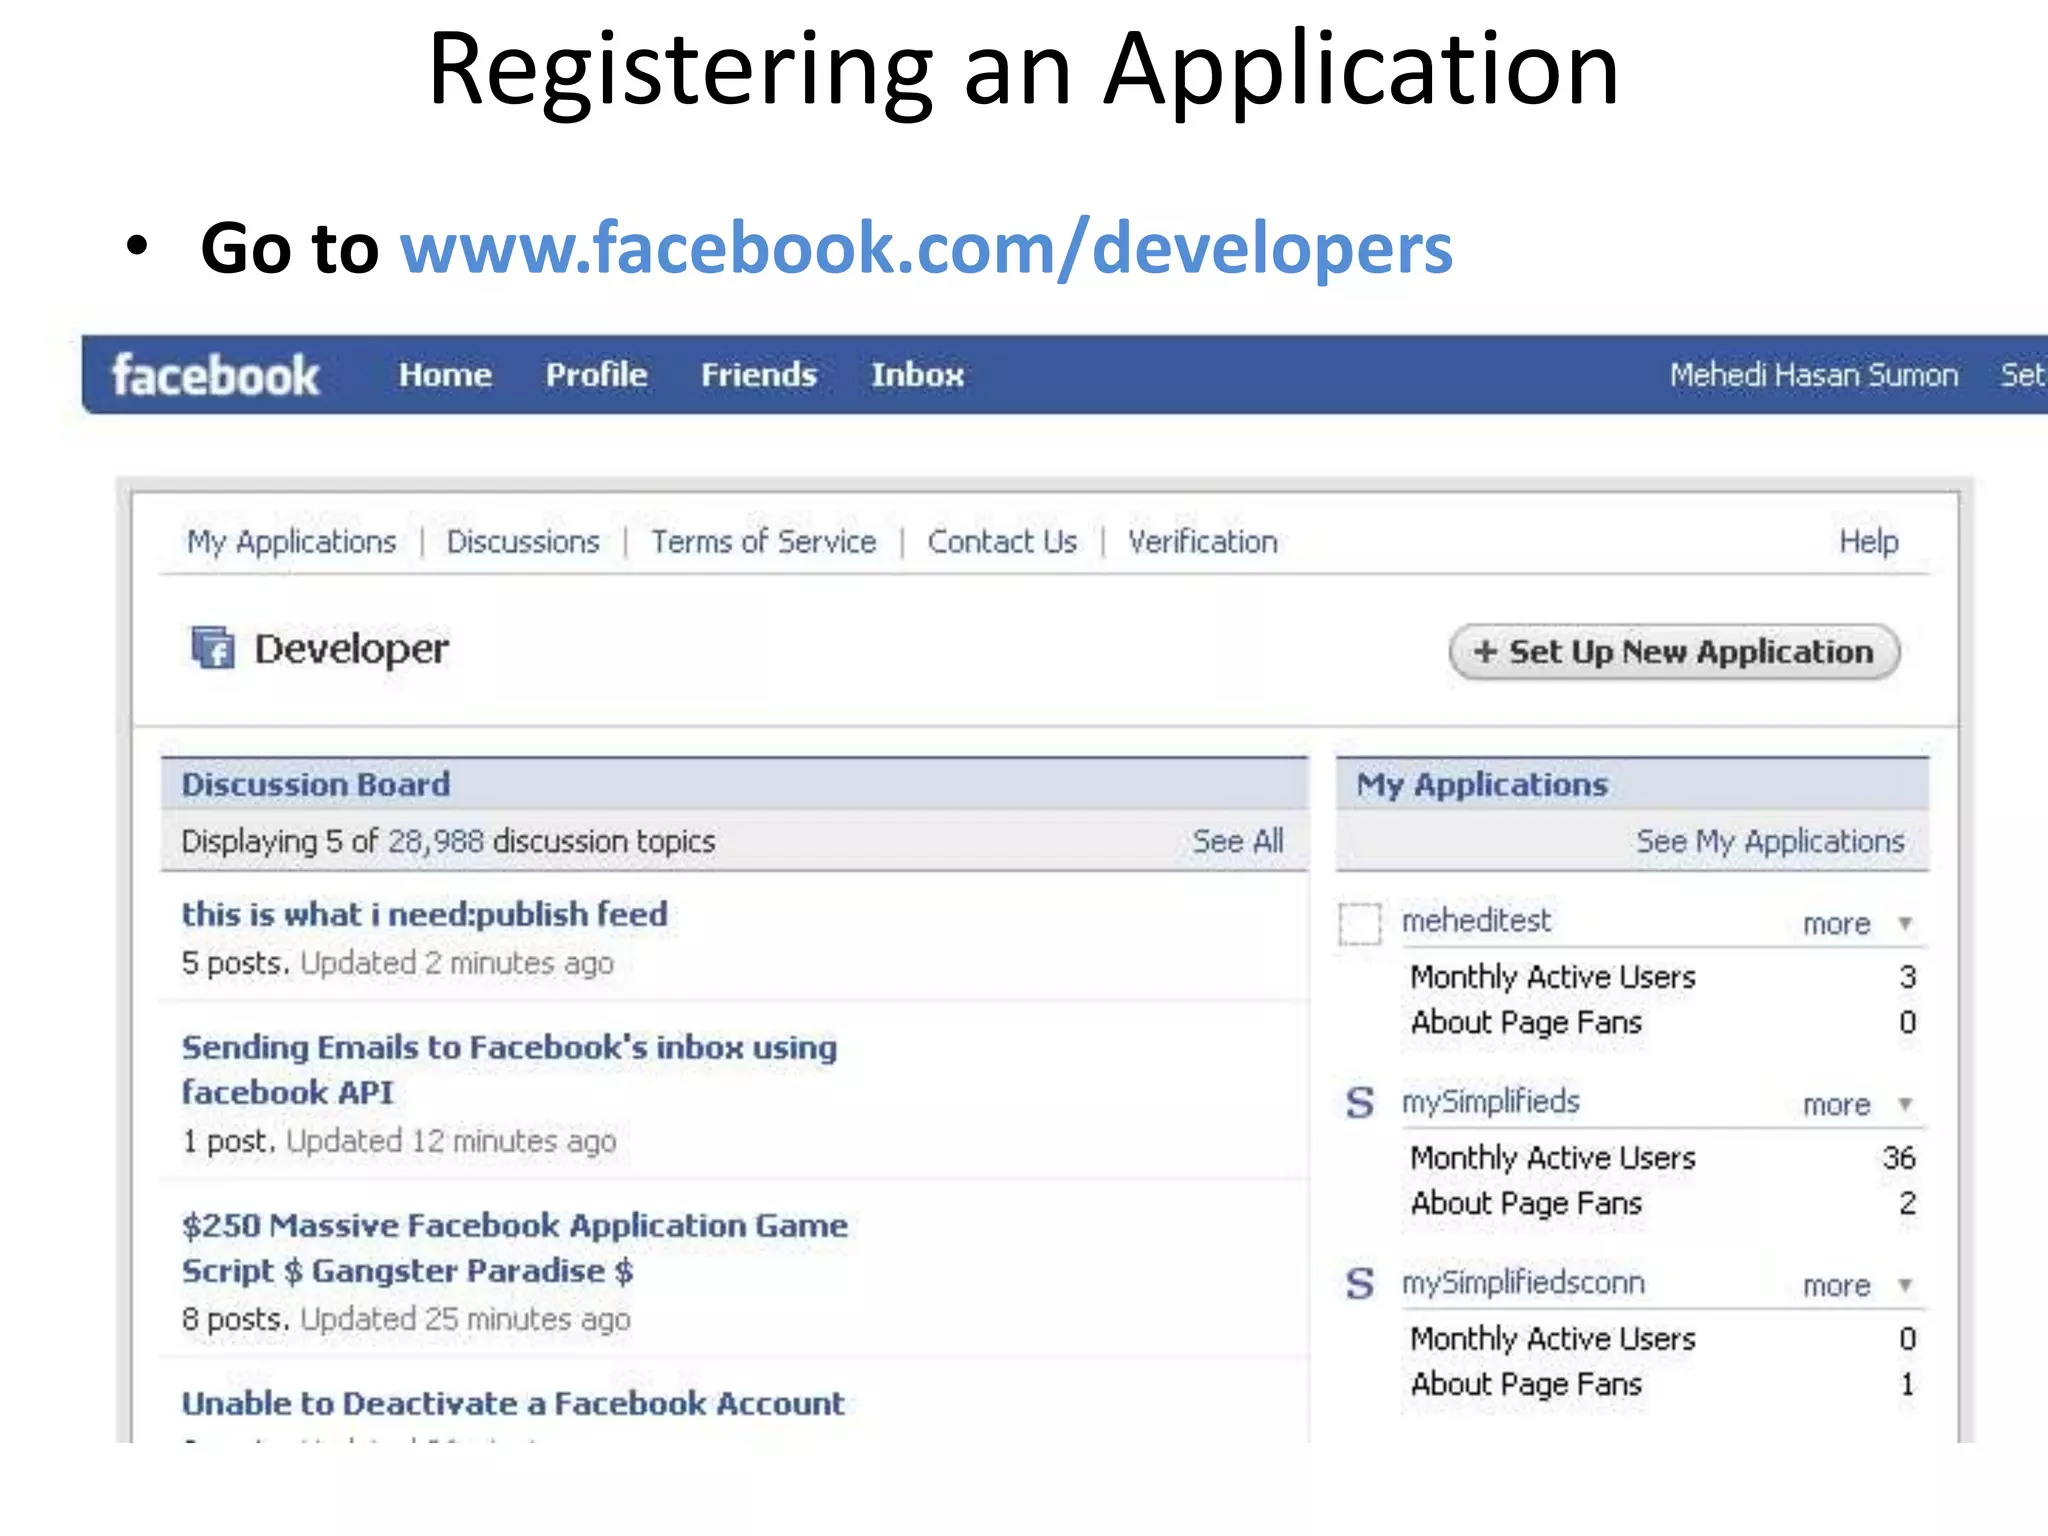This screenshot has width=2048, height=1536.
Task: Click 'Updated 25 minutes ago' text
Action: tap(465, 1319)
